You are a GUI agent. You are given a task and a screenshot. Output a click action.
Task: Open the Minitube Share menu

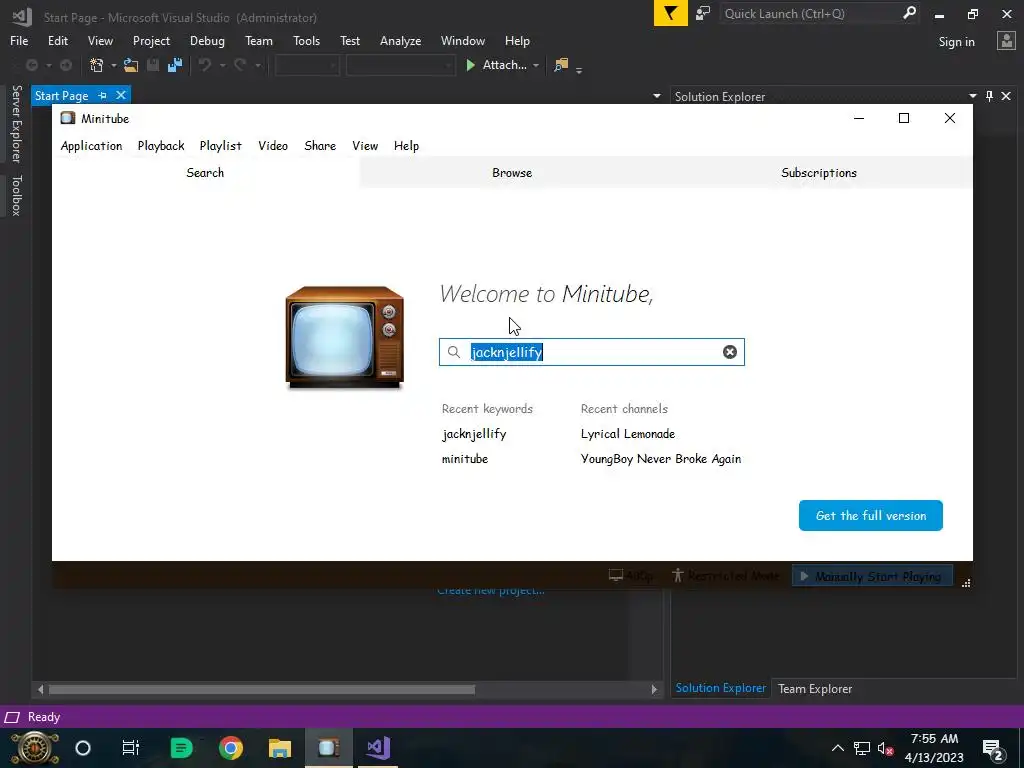pos(320,146)
